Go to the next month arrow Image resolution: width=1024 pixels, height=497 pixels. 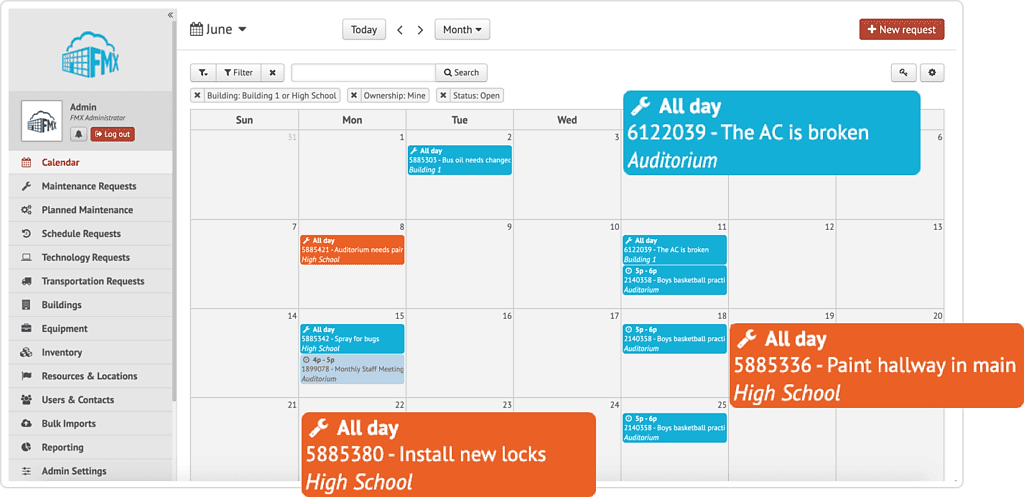pyautogui.click(x=420, y=30)
